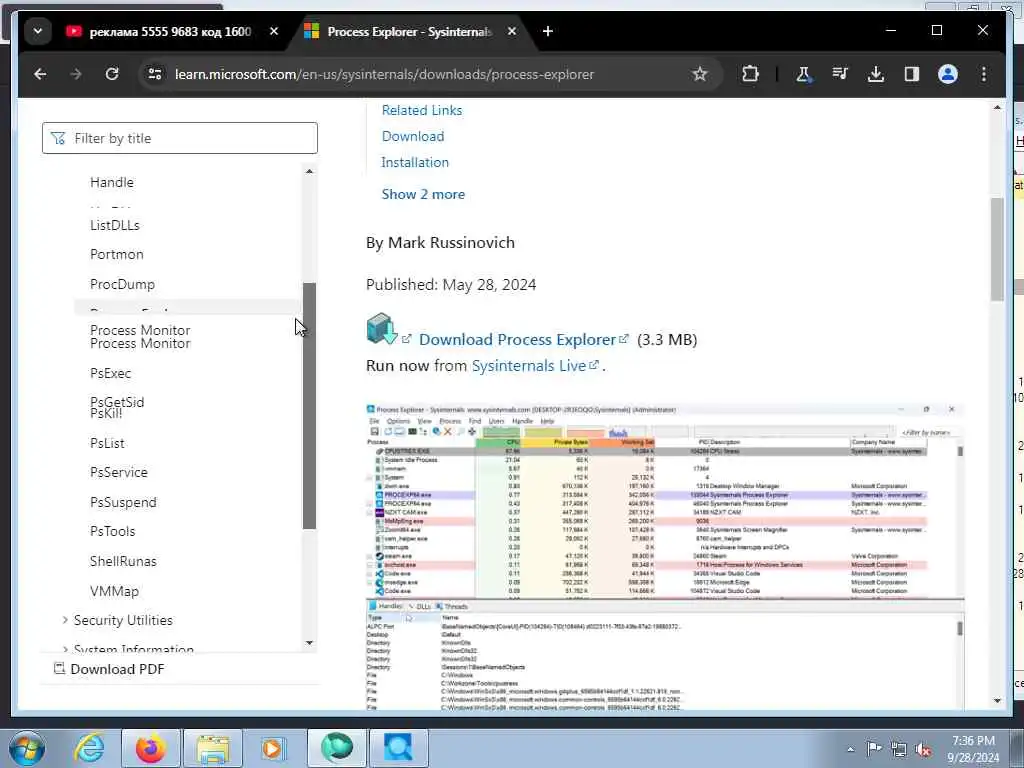Expand Show 2 more links
1024x768 pixels.
pos(423,195)
